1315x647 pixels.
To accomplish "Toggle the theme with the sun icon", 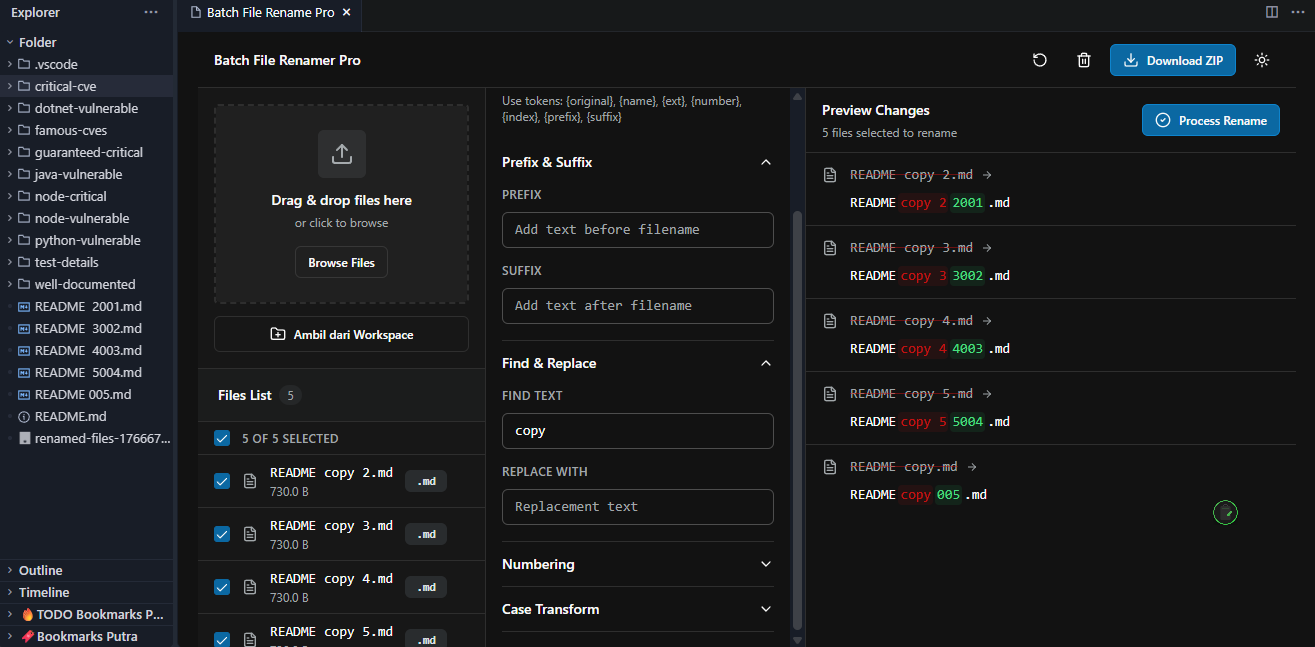I will pos(1262,60).
